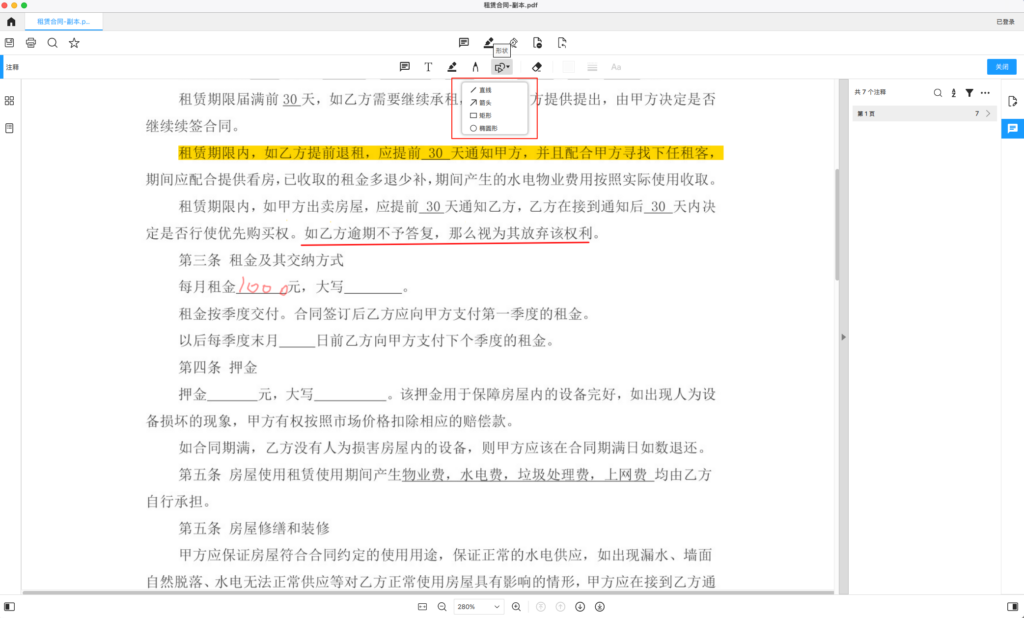Click the zoom in magnifier icon
The height and width of the screenshot is (618, 1024).
pyautogui.click(x=516, y=607)
